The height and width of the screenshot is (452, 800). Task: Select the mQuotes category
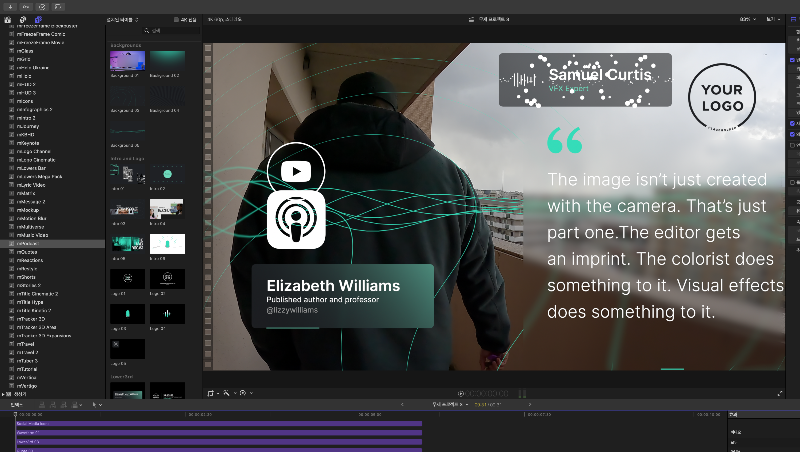coord(27,252)
